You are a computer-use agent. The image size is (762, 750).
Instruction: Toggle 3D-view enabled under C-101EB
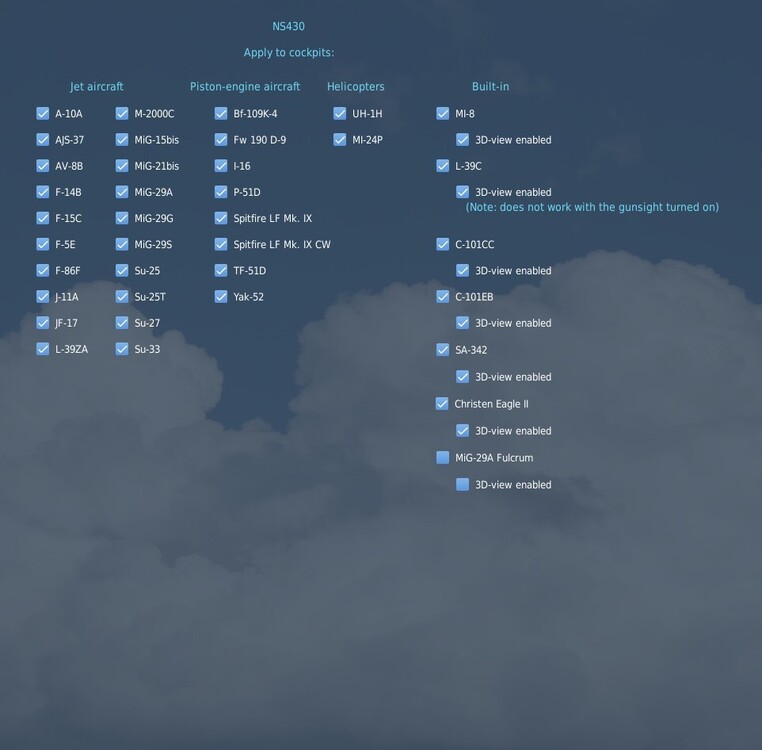(x=463, y=323)
